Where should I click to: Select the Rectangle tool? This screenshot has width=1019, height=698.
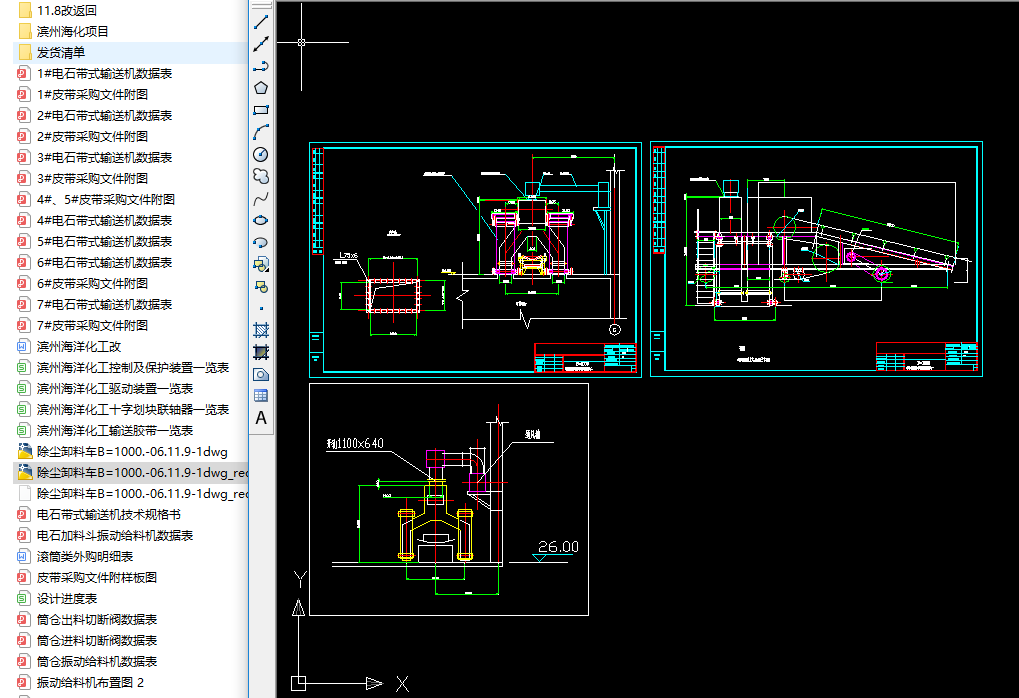coord(261,110)
